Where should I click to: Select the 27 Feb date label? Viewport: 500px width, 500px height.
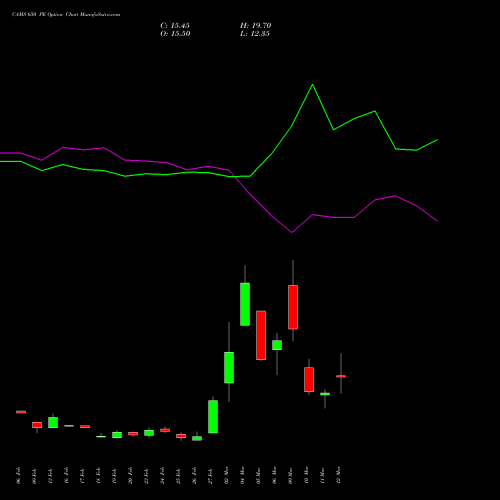210,475
